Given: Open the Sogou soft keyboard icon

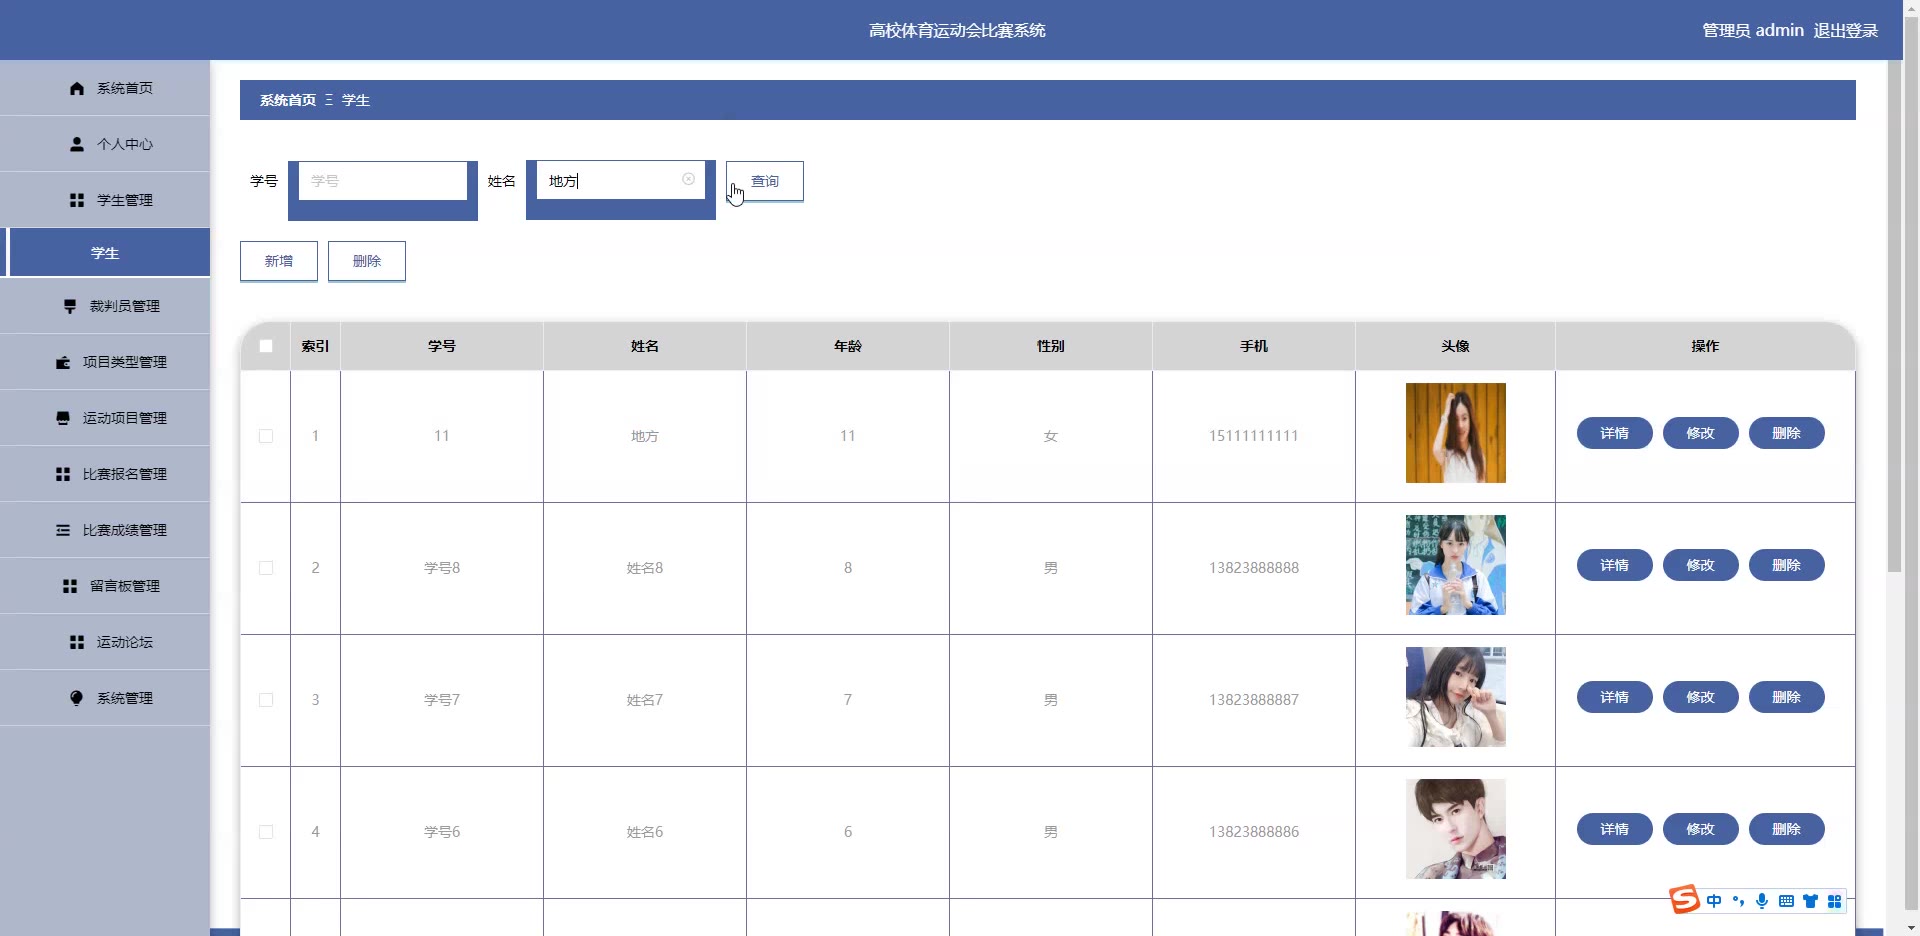Looking at the screenshot, I should (x=1786, y=901).
